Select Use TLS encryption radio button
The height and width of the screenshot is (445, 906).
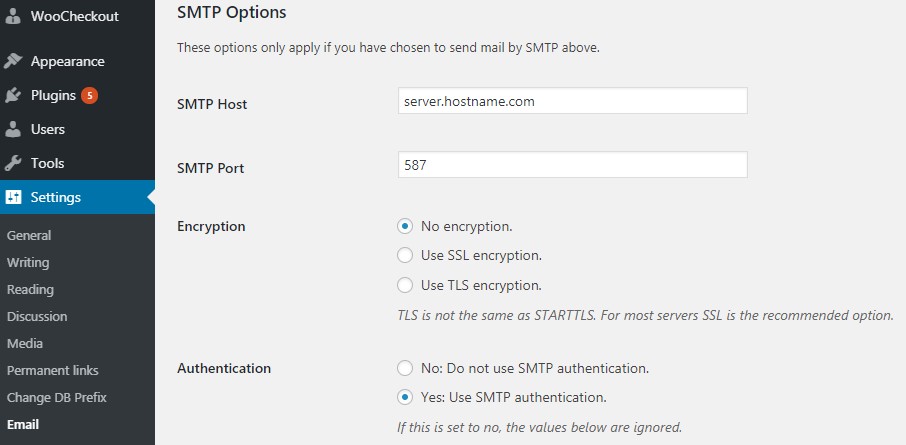(405, 285)
